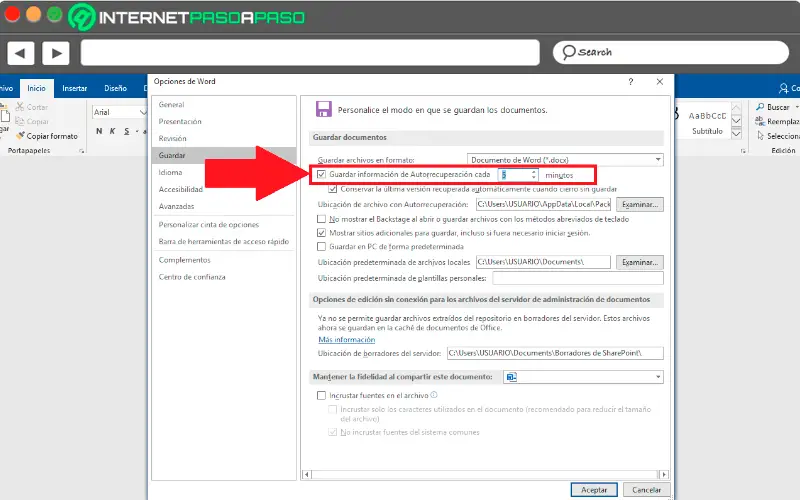Toggle Mostrar sitios adicionales para guardar checkbox
The width and height of the screenshot is (800, 500).
321,233
